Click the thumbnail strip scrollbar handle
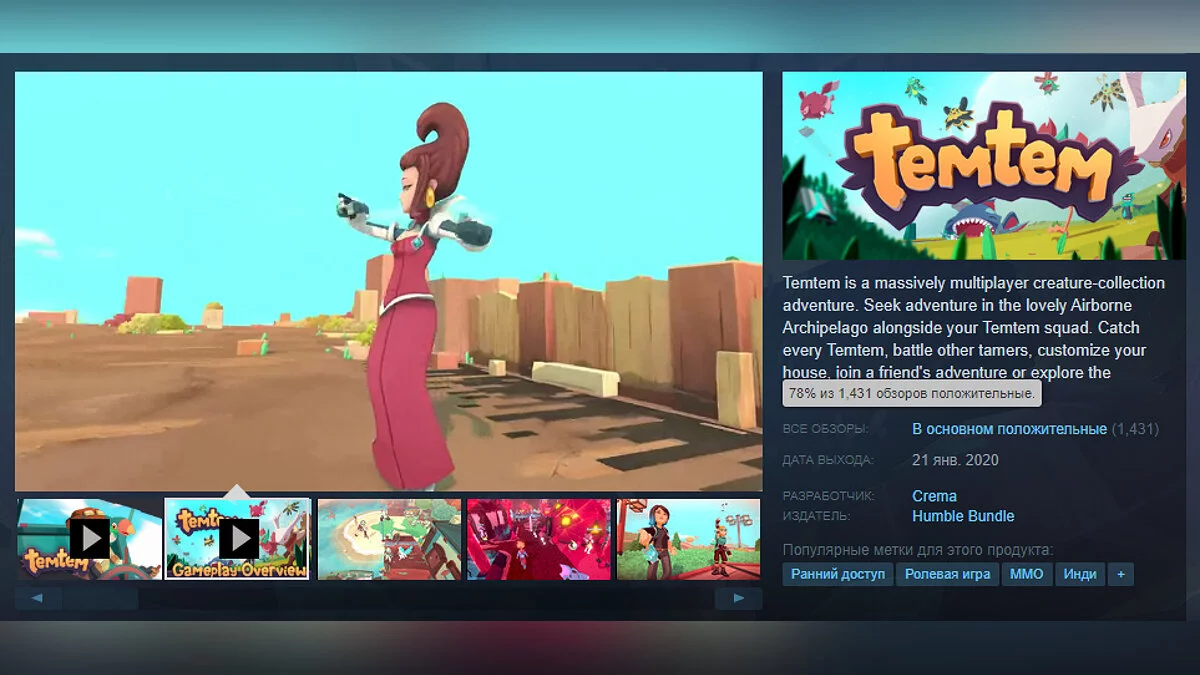1200x675 pixels. pyautogui.click(x=100, y=598)
